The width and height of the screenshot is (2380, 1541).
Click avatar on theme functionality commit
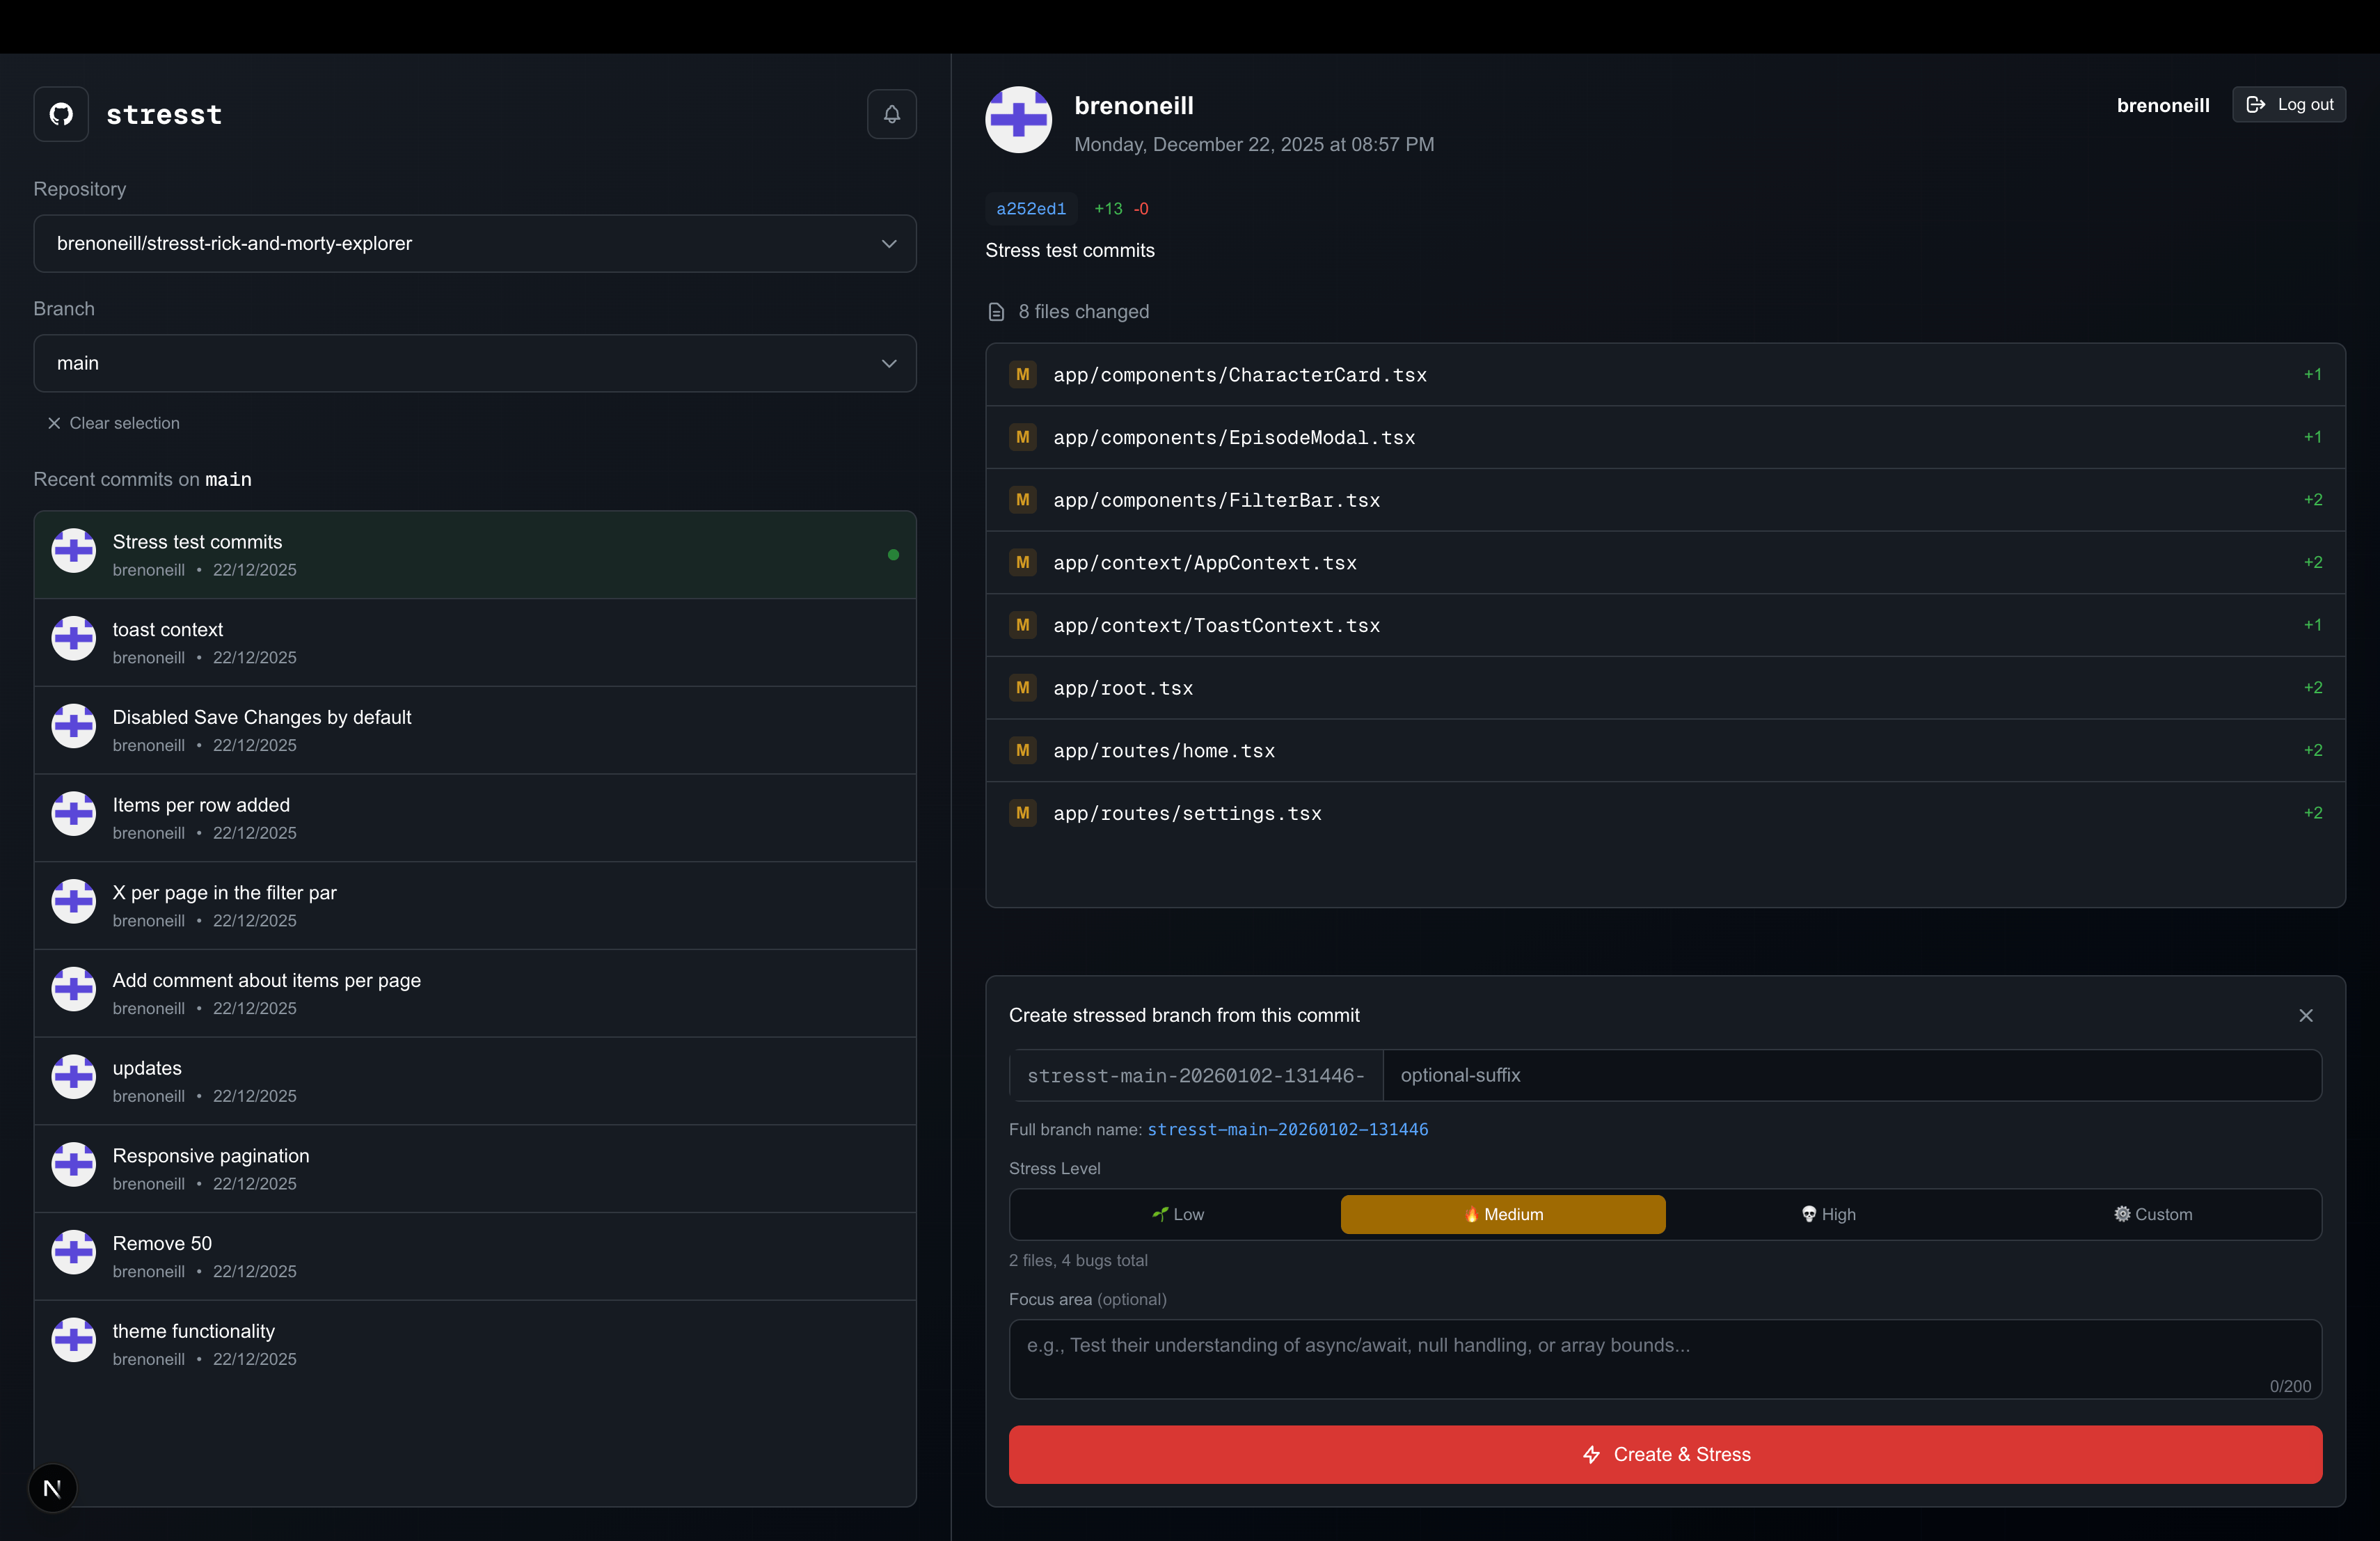(x=74, y=1340)
